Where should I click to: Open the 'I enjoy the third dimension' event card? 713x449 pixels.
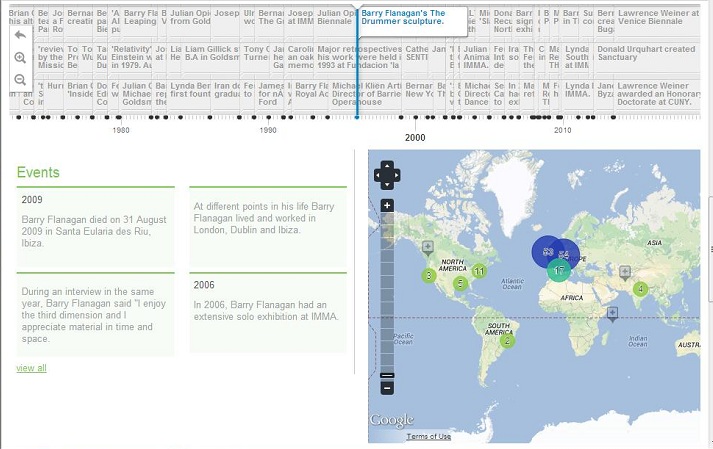(x=95, y=314)
